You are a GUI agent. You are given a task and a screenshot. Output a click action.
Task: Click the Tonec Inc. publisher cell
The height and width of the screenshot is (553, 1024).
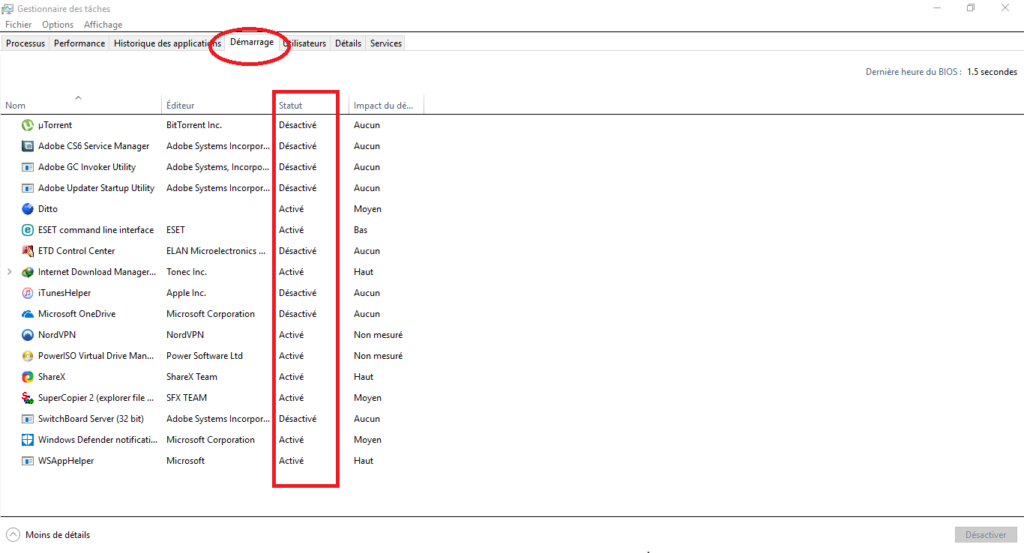[x=186, y=272]
